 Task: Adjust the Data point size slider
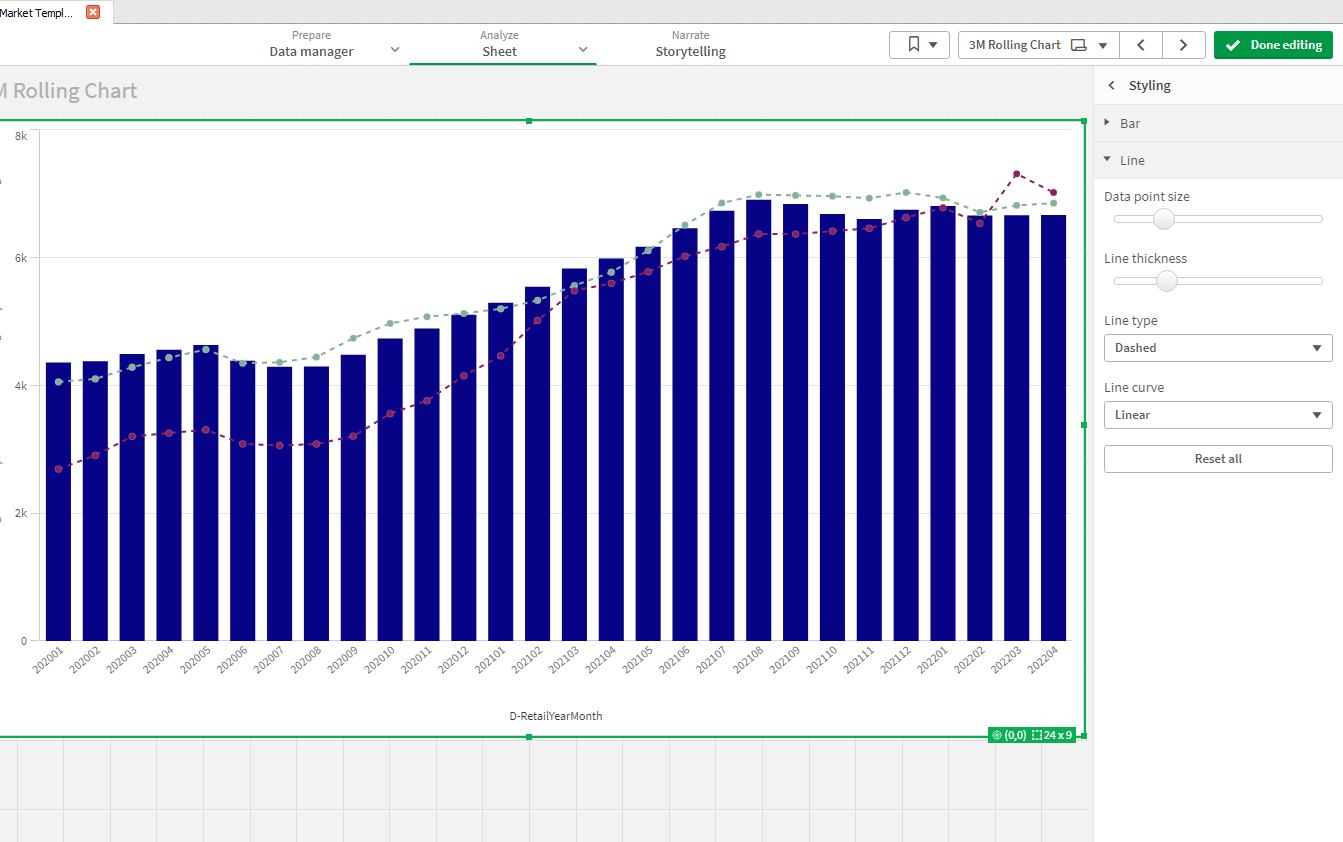1162,218
